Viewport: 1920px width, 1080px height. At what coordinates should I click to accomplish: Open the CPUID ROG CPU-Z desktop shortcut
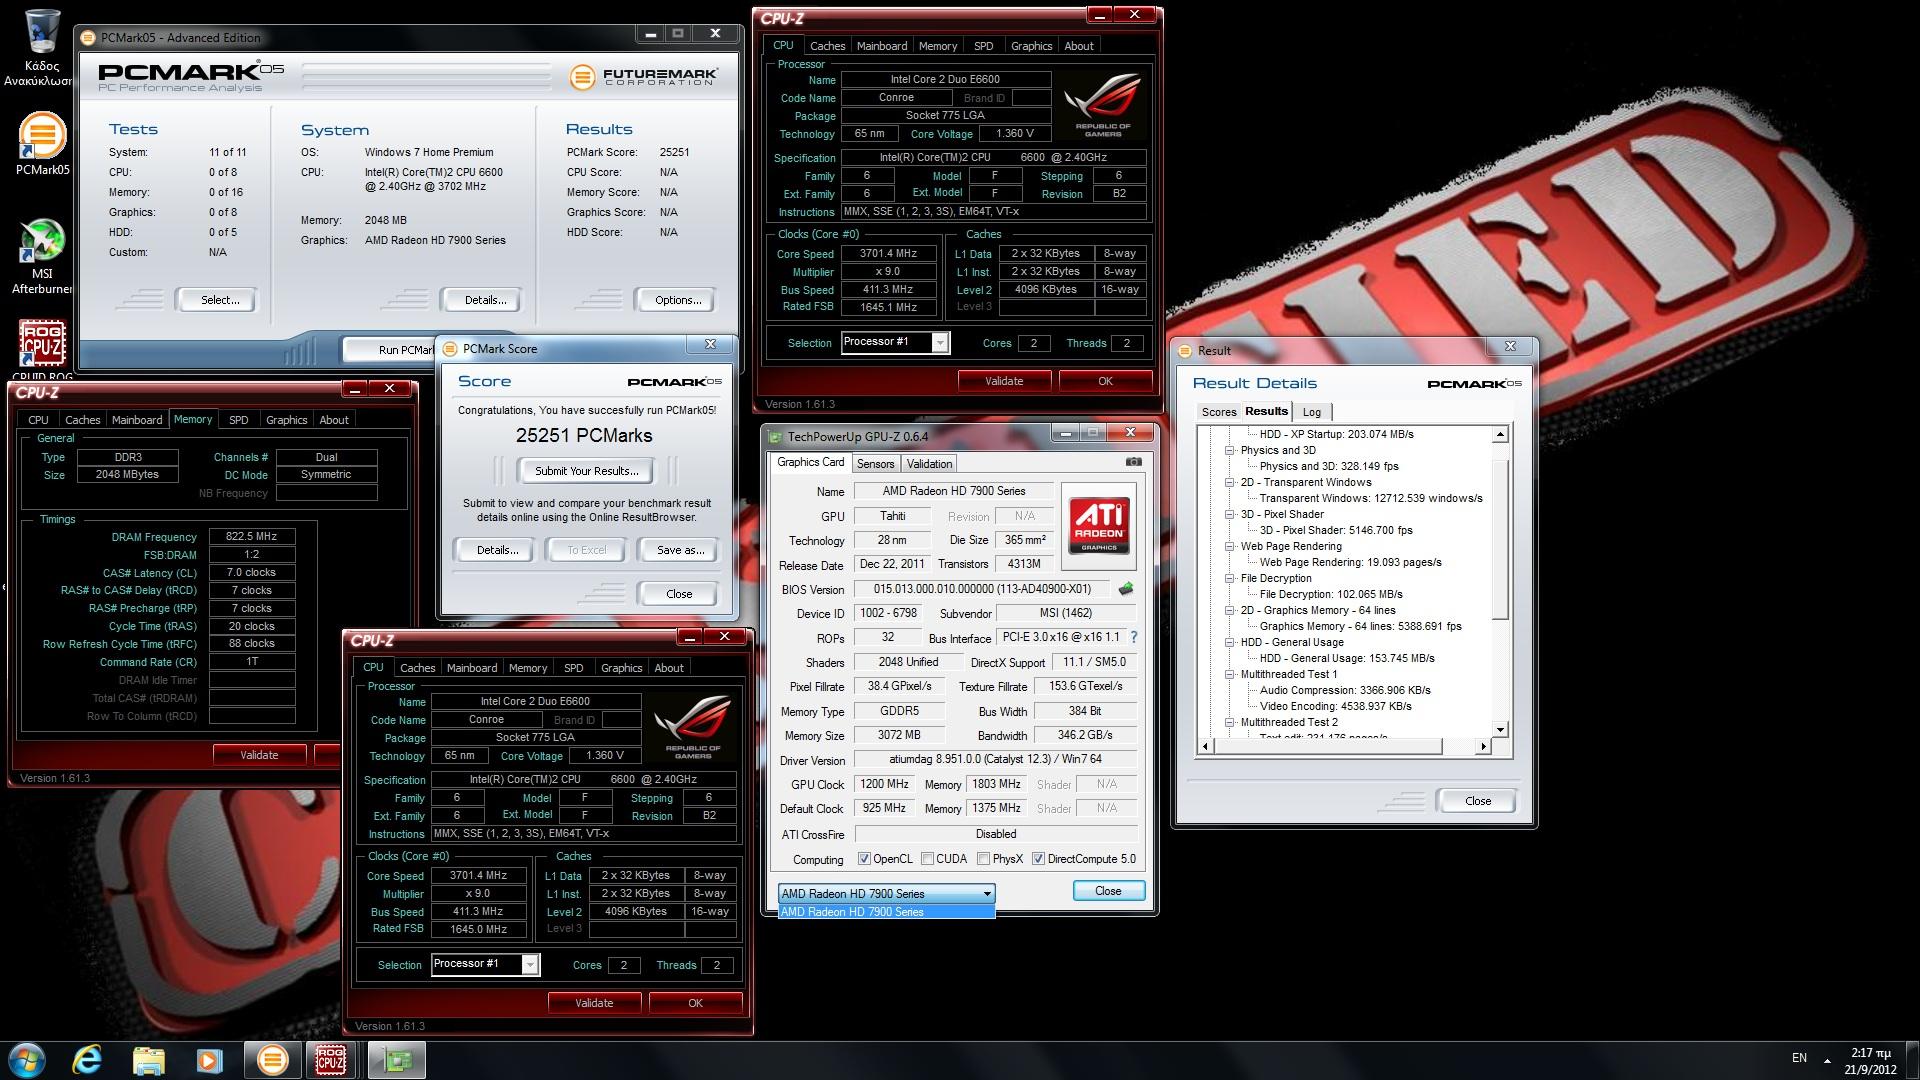[x=42, y=350]
